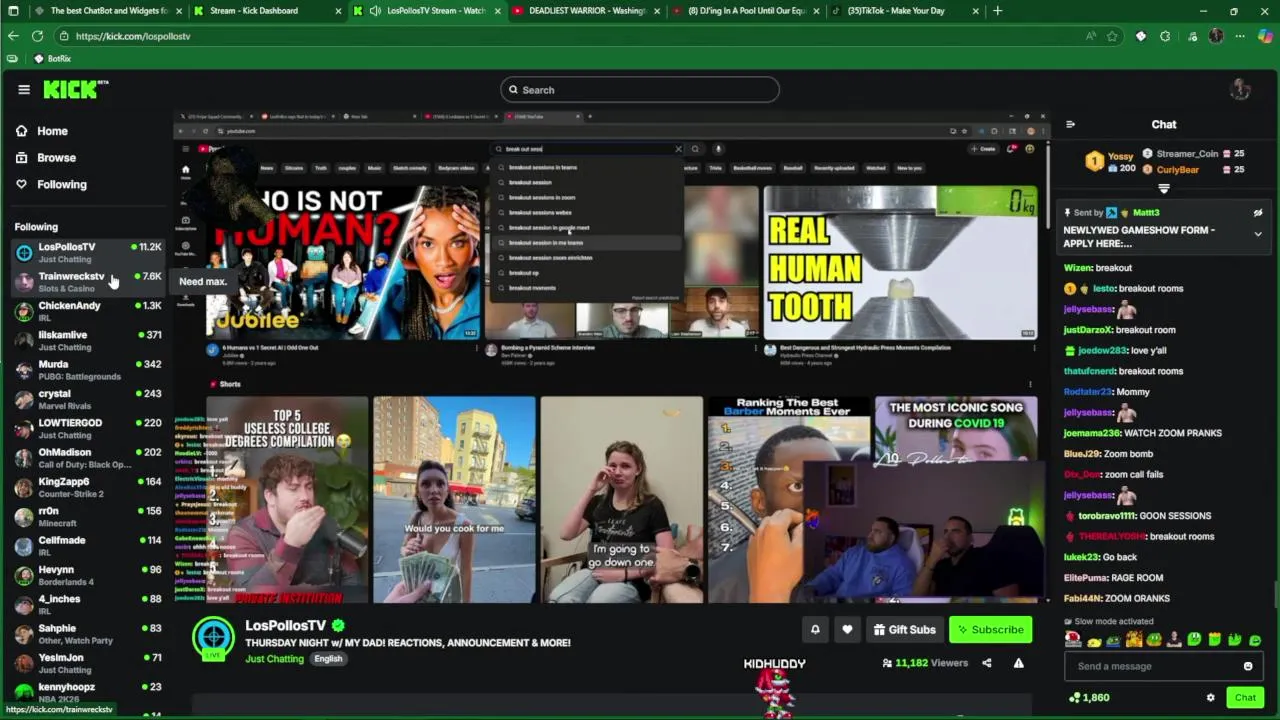
Task: Click the notification bell for LosPollosTV
Action: pyautogui.click(x=815, y=630)
